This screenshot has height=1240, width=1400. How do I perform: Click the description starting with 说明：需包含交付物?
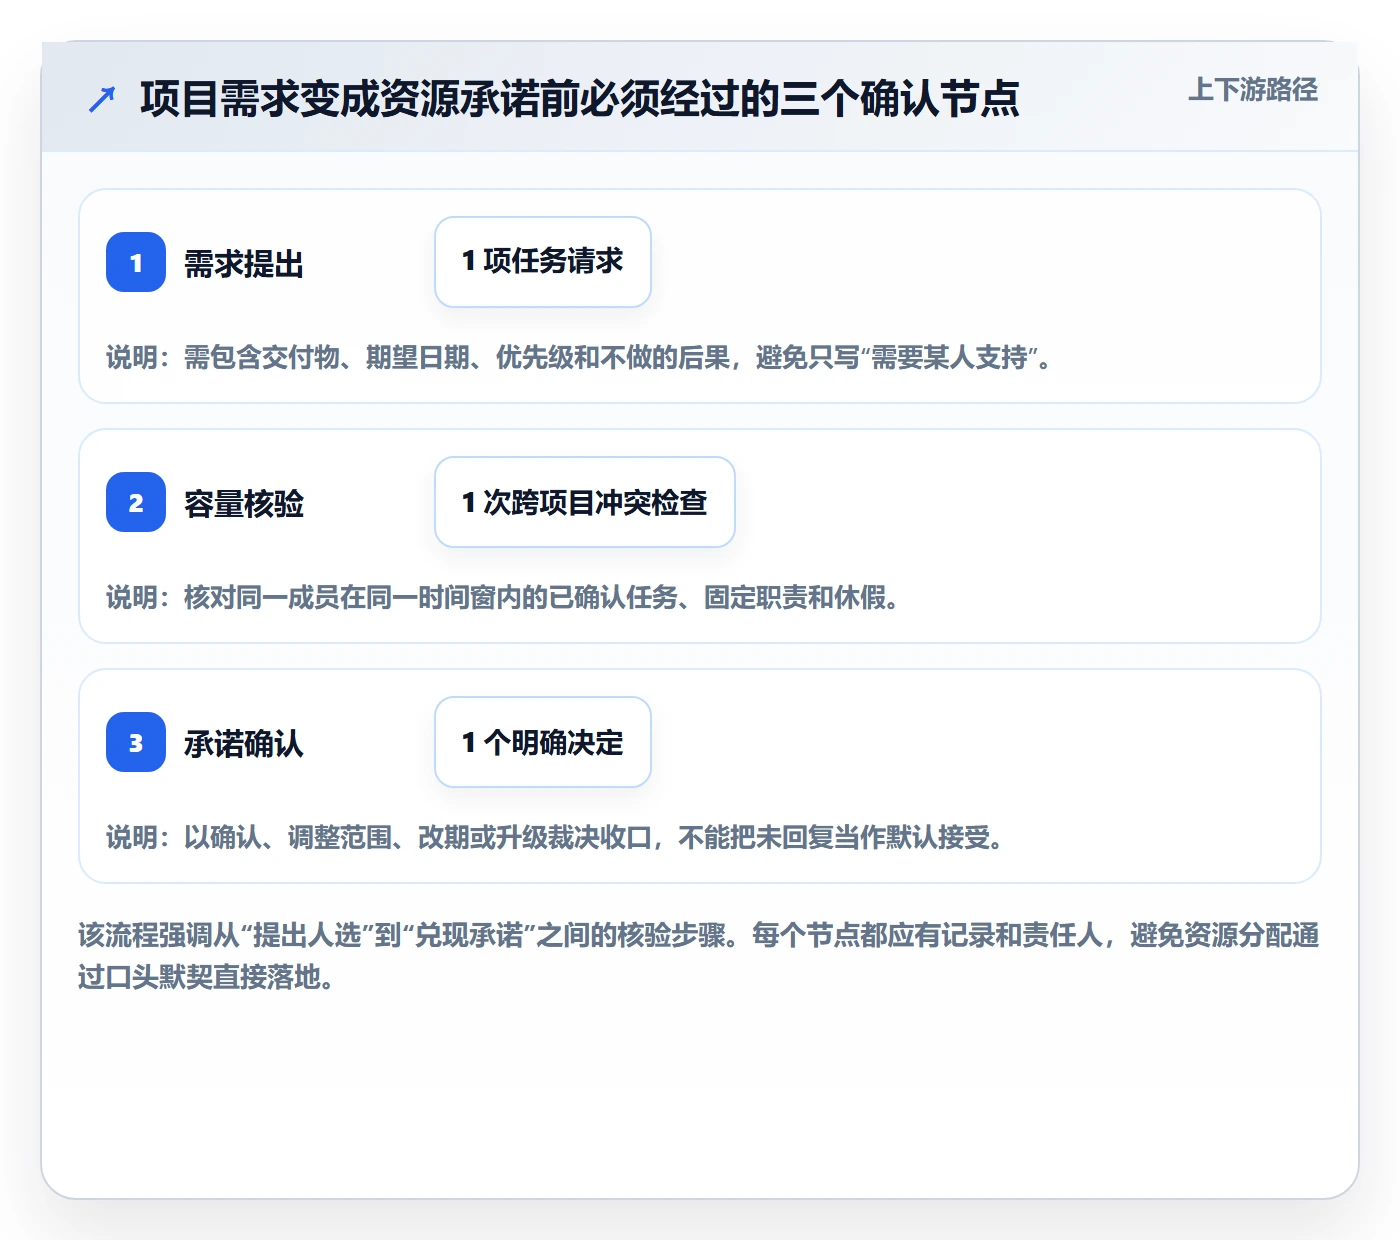579,357
